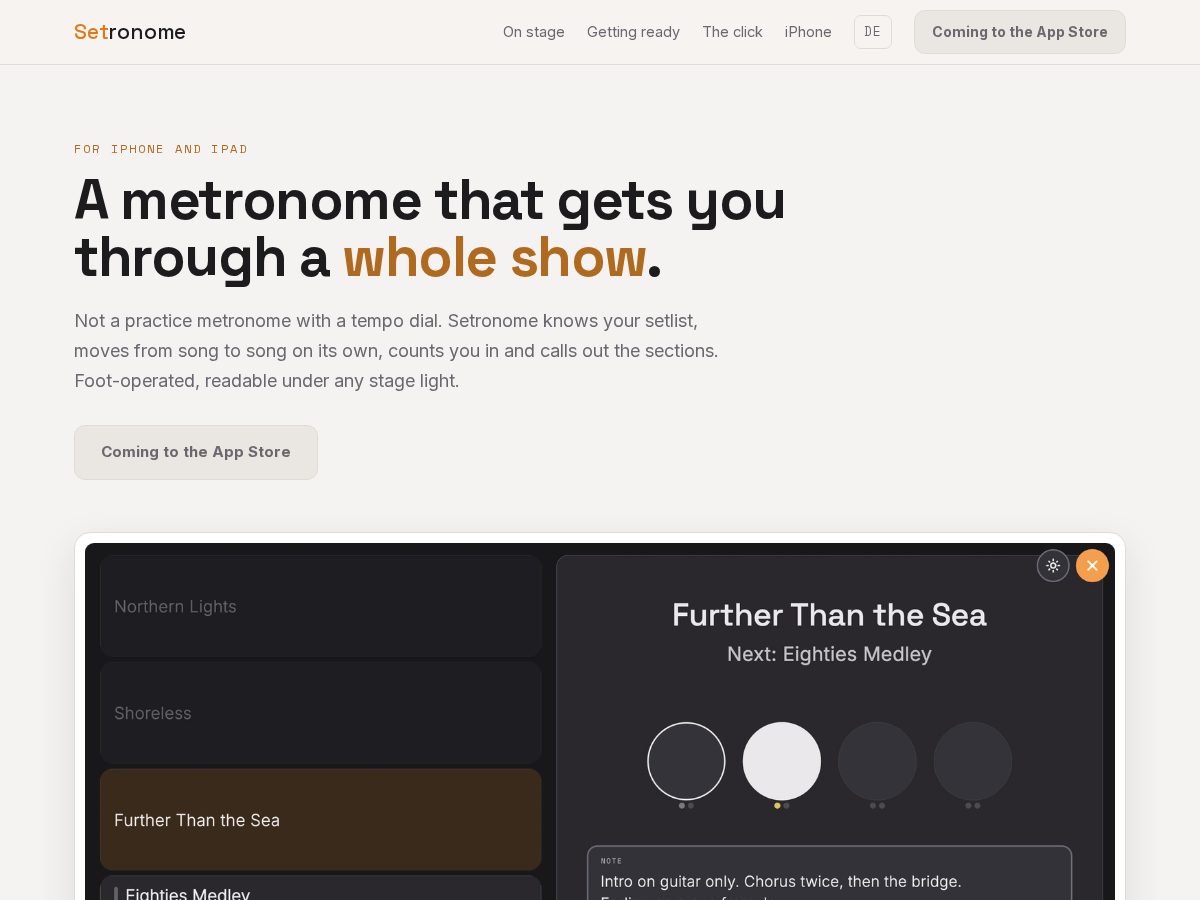Toggle brightness sun icon in preview
The width and height of the screenshot is (1200, 900).
(1053, 565)
